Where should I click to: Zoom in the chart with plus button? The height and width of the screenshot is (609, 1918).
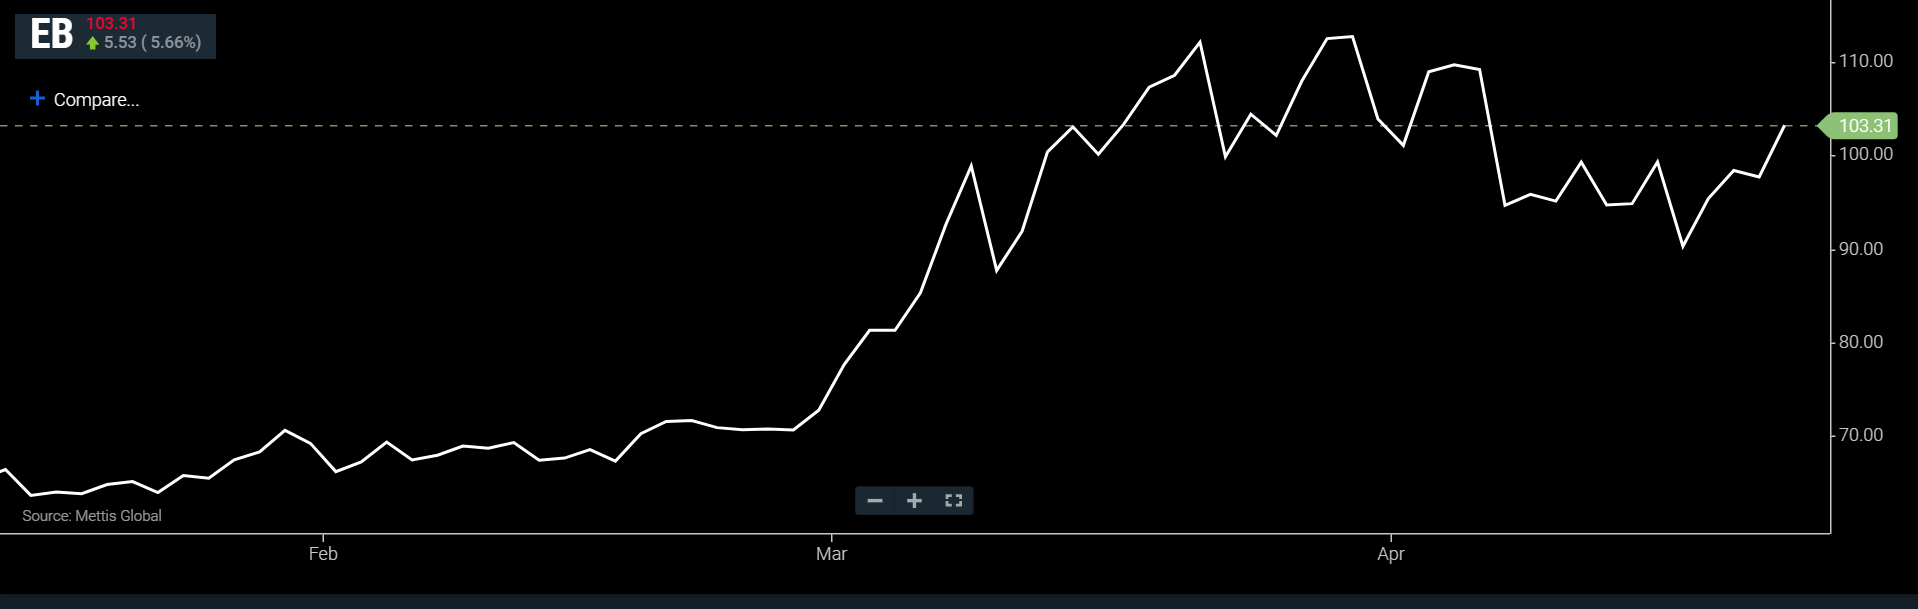(914, 501)
